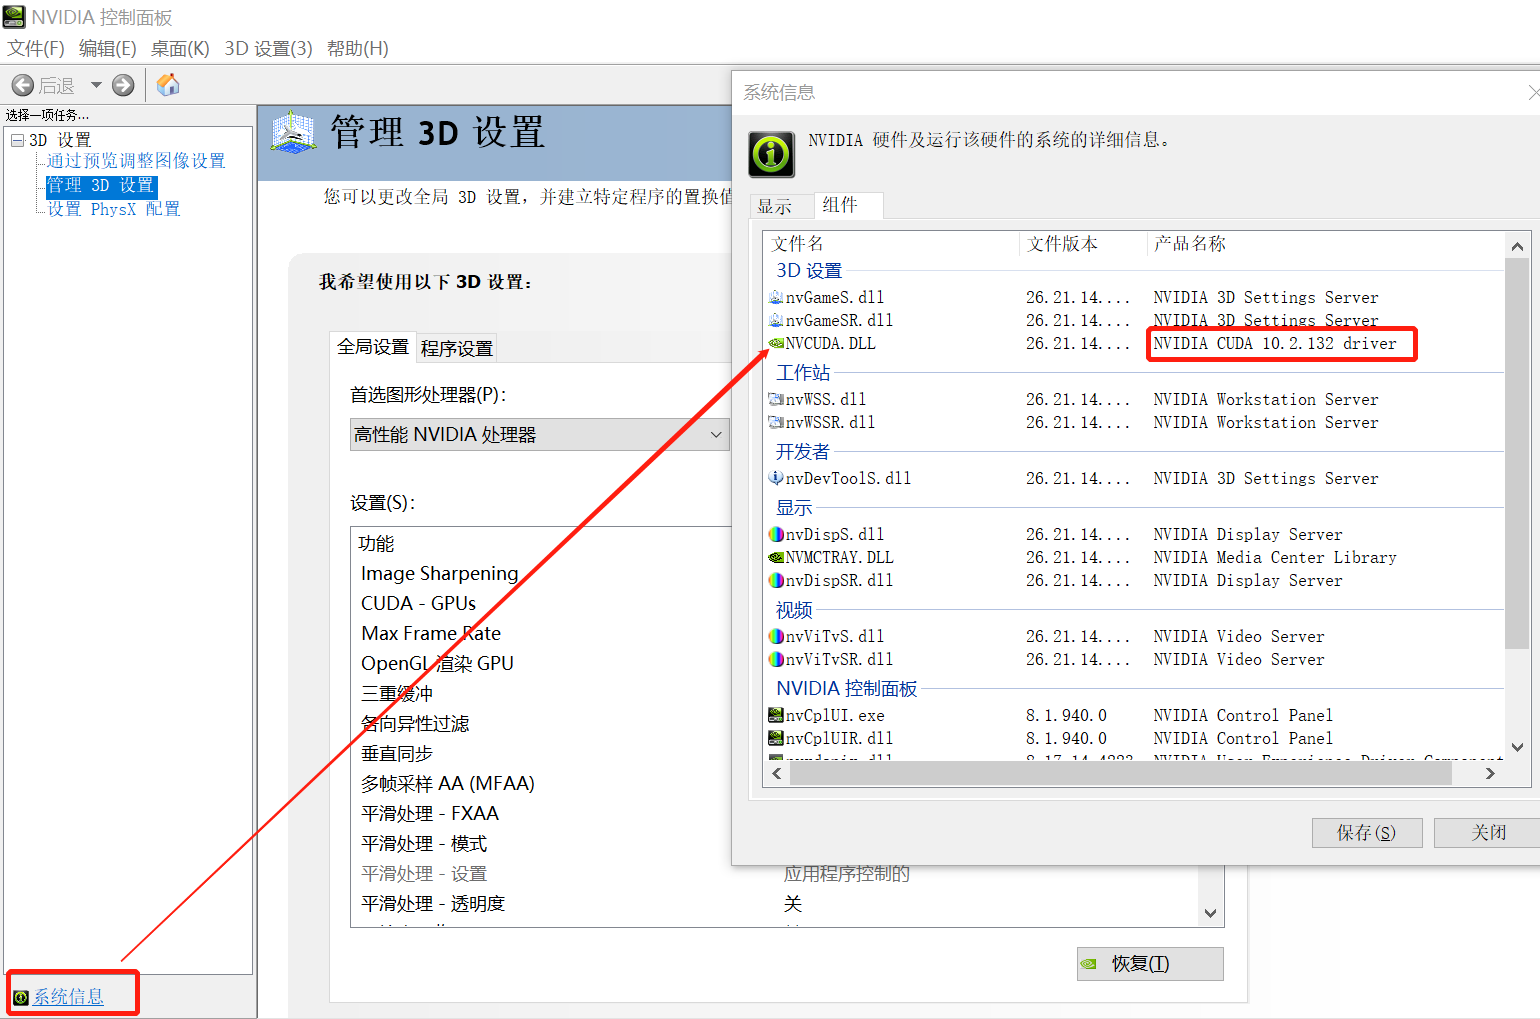Switch to the 显示 tab in system information
Image resolution: width=1540 pixels, height=1019 pixels.
(782, 206)
